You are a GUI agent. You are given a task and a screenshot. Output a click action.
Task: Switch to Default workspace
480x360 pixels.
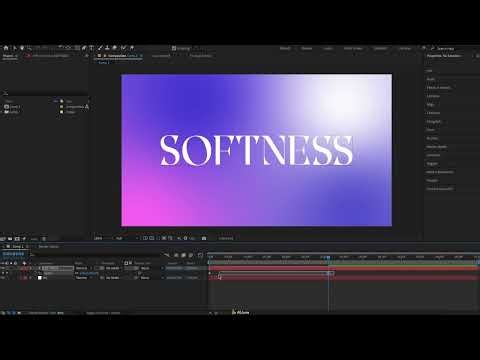(285, 48)
